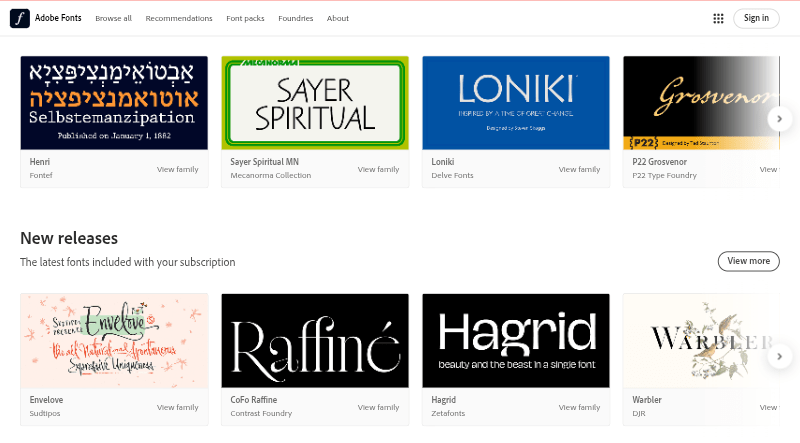The height and width of the screenshot is (443, 800).
Task: Open the About page link
Action: pyautogui.click(x=338, y=18)
